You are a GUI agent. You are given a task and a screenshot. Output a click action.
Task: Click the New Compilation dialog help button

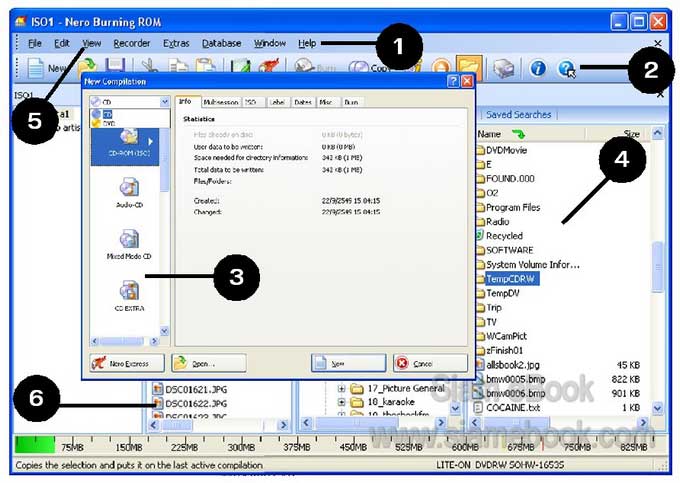click(x=453, y=81)
